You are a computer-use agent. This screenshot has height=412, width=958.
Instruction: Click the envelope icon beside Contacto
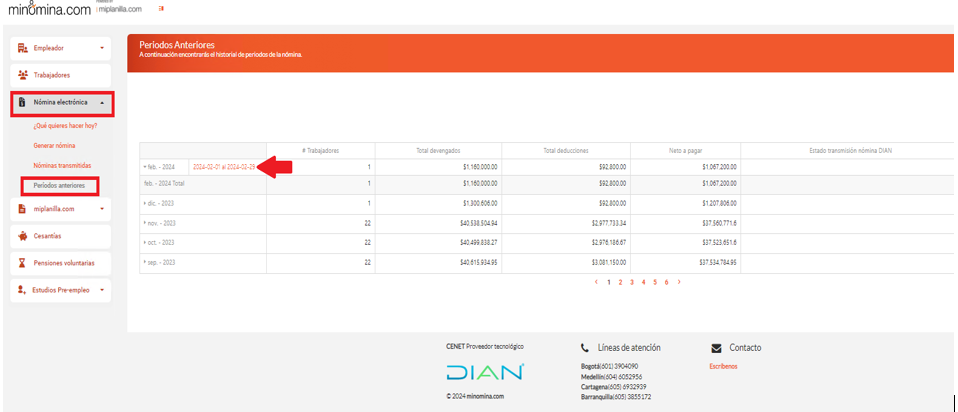717,348
